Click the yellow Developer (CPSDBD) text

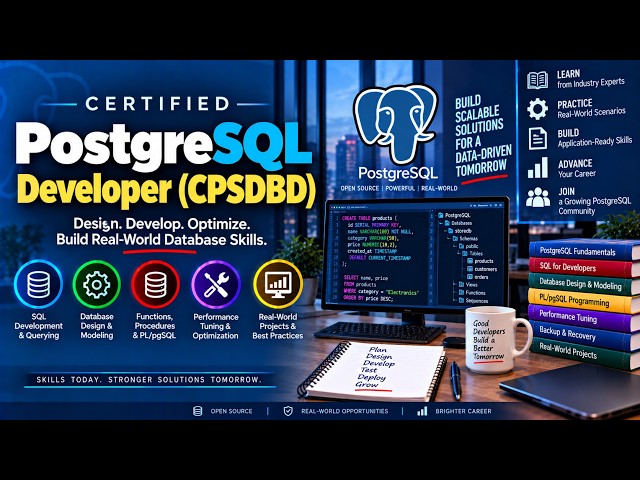coord(167,189)
